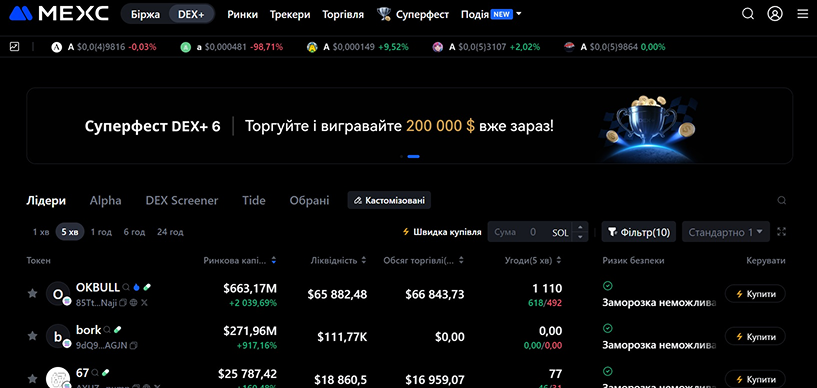Click the Швидка купівля label

pyautogui.click(x=442, y=232)
